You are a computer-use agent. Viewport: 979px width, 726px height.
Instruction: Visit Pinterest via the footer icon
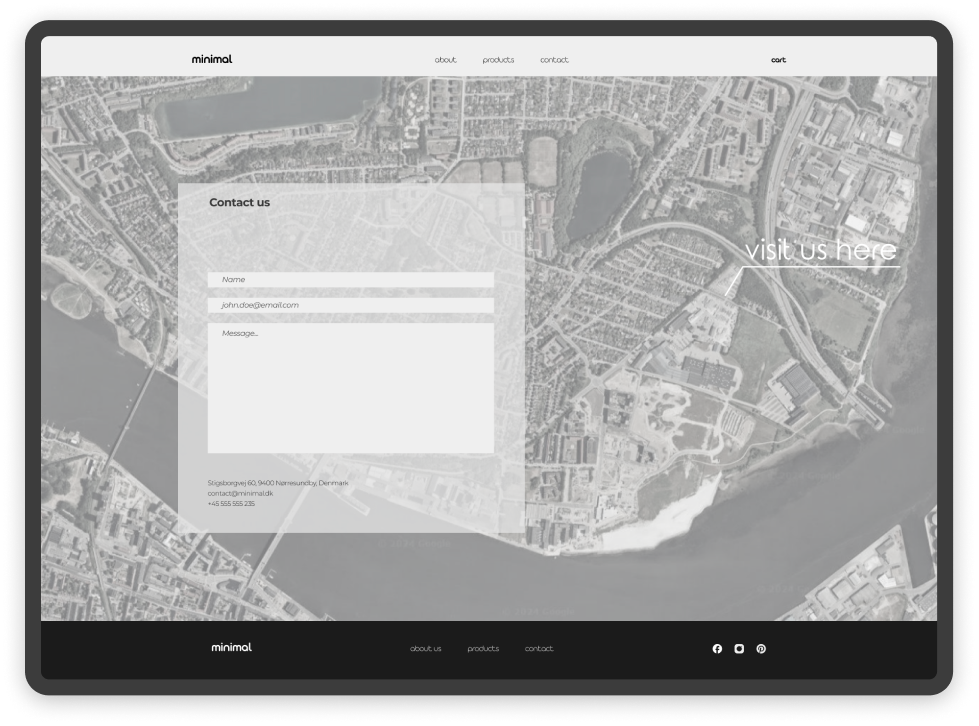click(760, 648)
